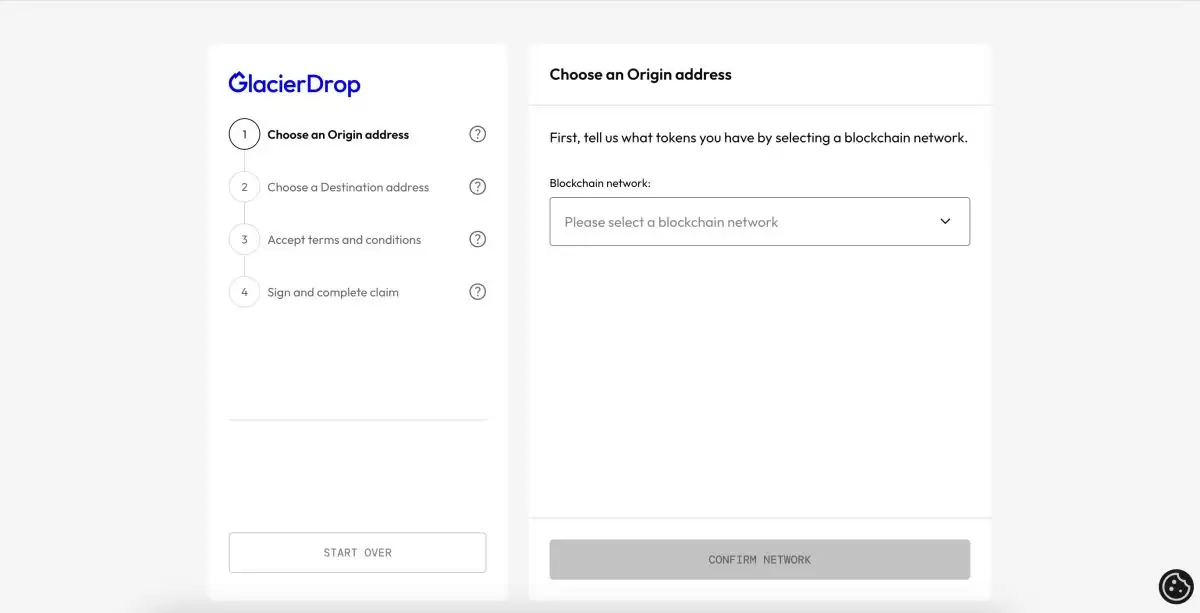Click the 'Blockchain network:' field label
The image size is (1200, 613).
coord(600,184)
